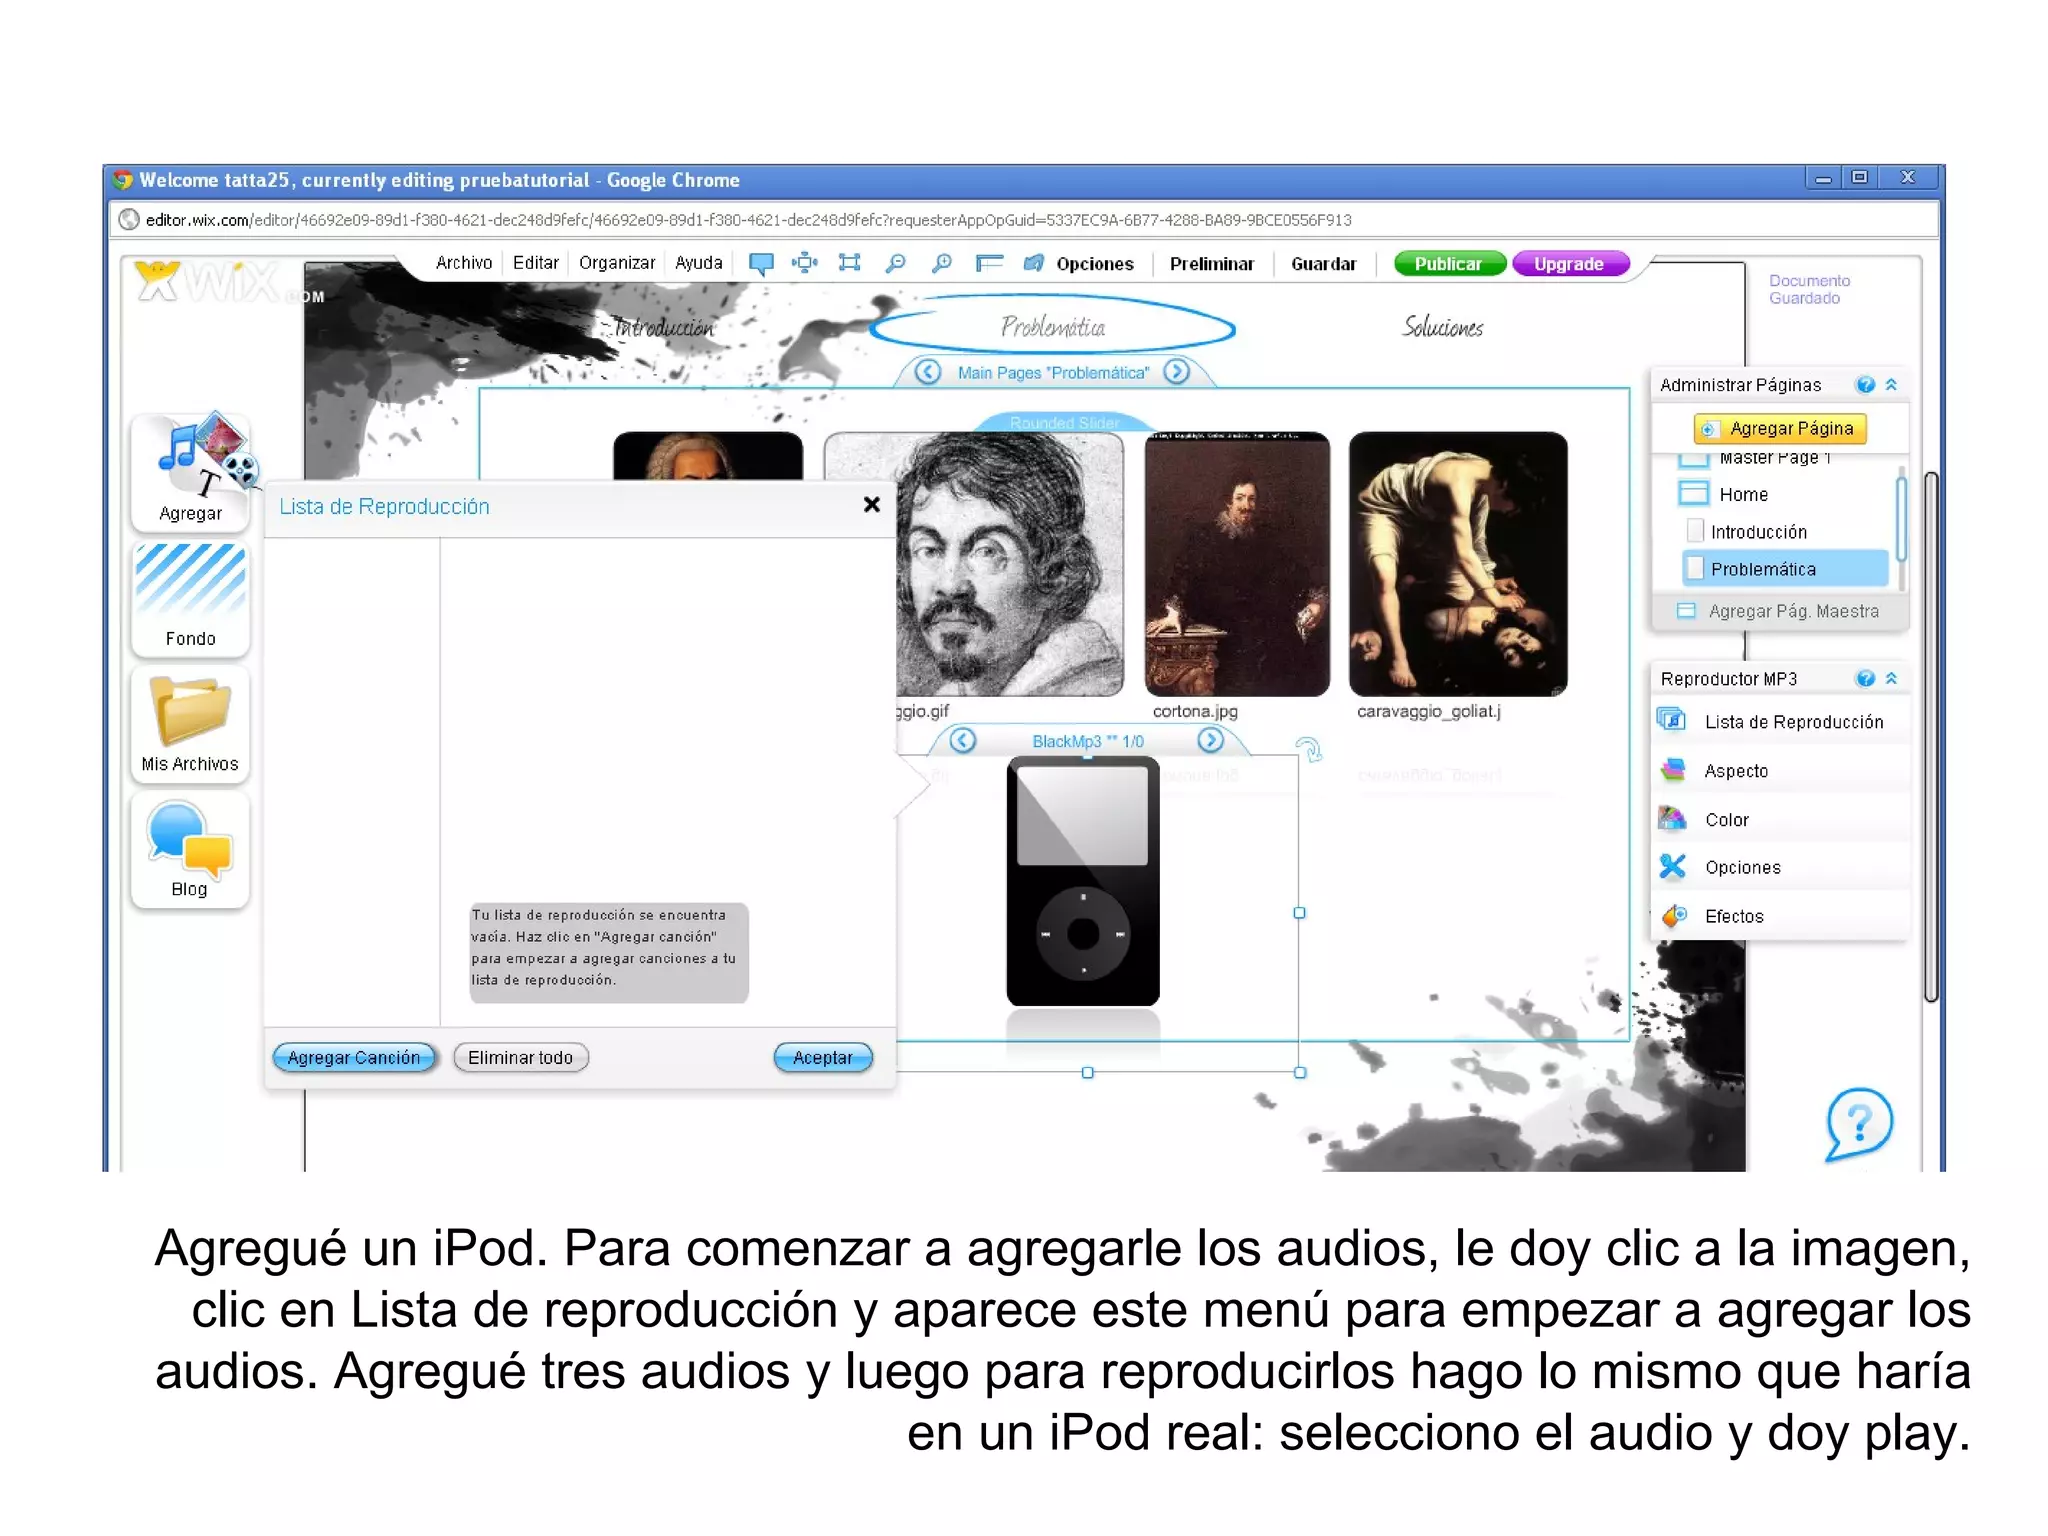Click the move arrows toolbar icon

(x=804, y=263)
